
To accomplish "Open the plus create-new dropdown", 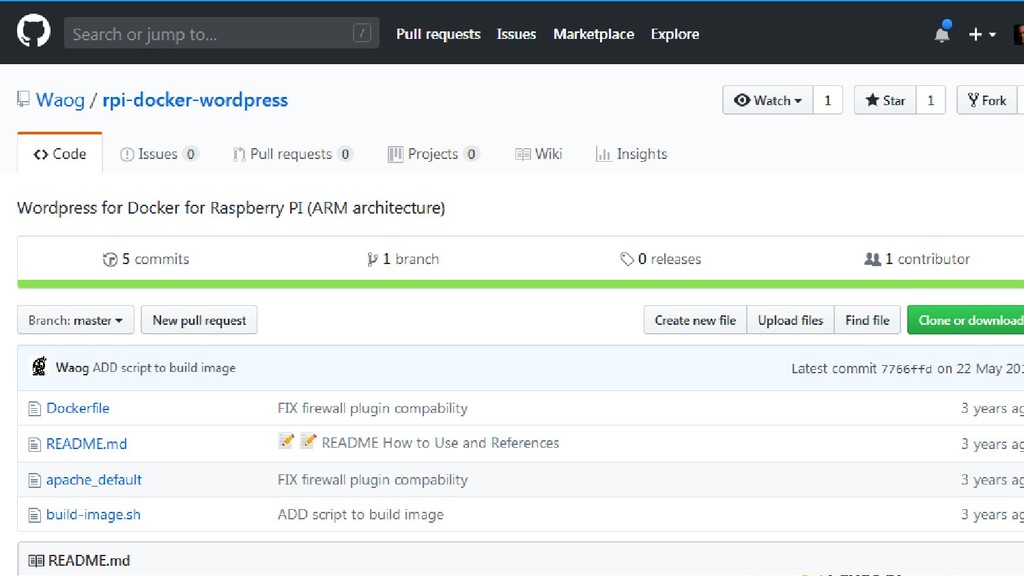I will (x=982, y=35).
